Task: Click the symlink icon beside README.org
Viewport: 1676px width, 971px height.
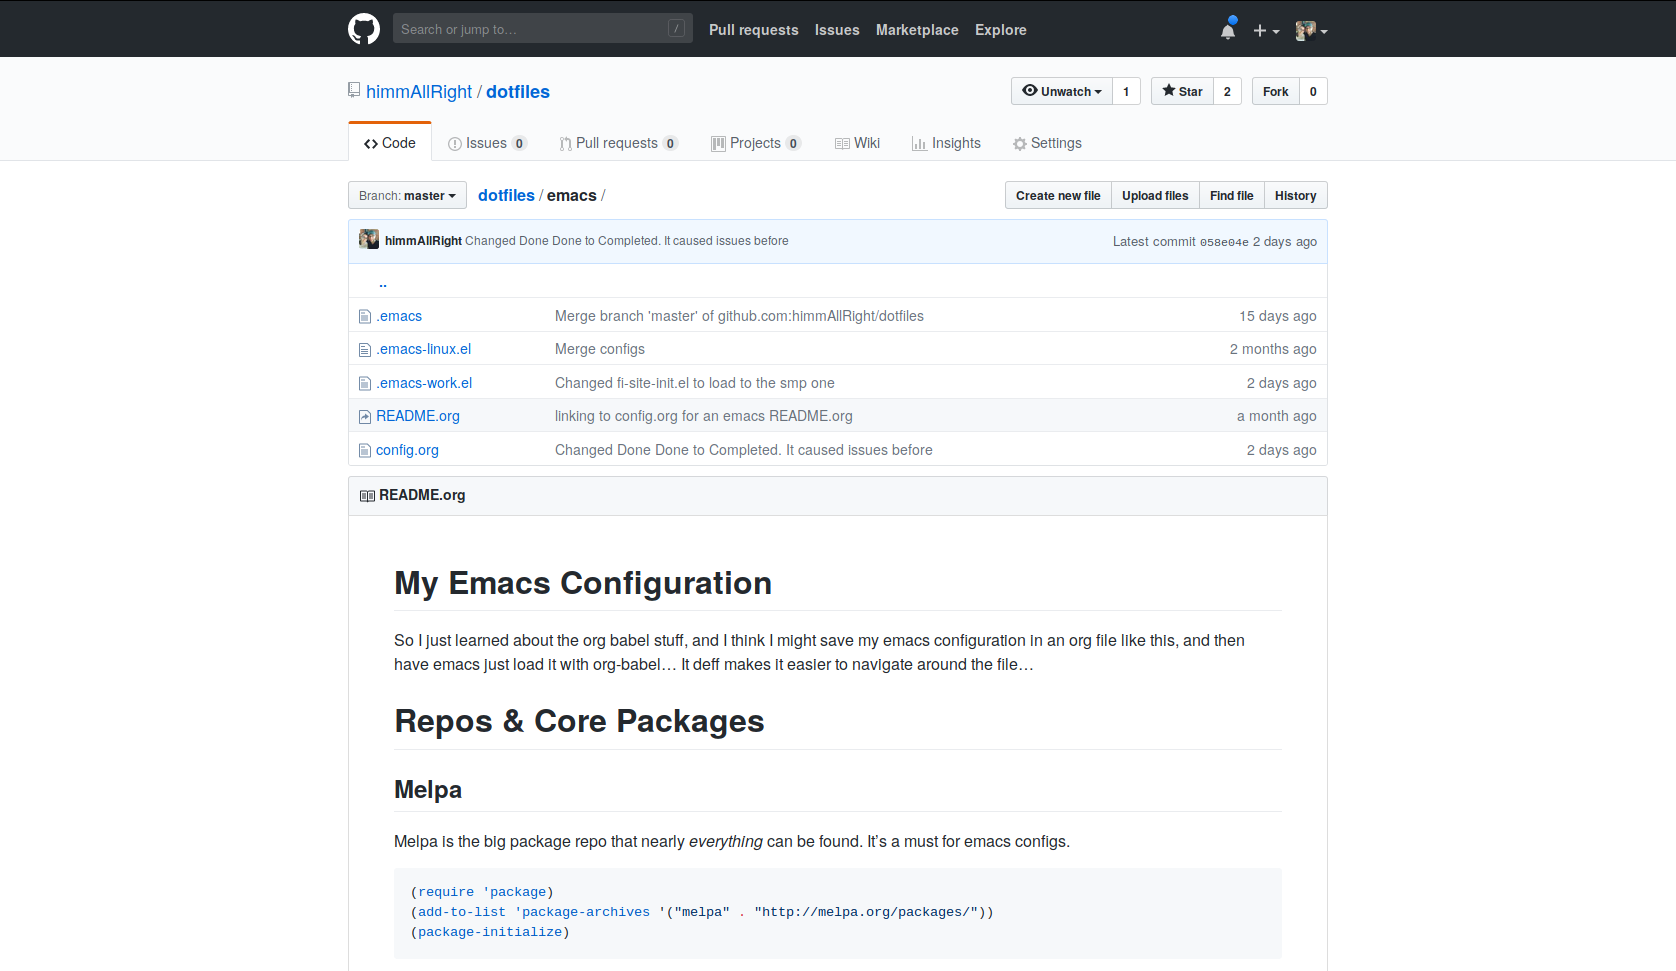Action: [x=365, y=417]
